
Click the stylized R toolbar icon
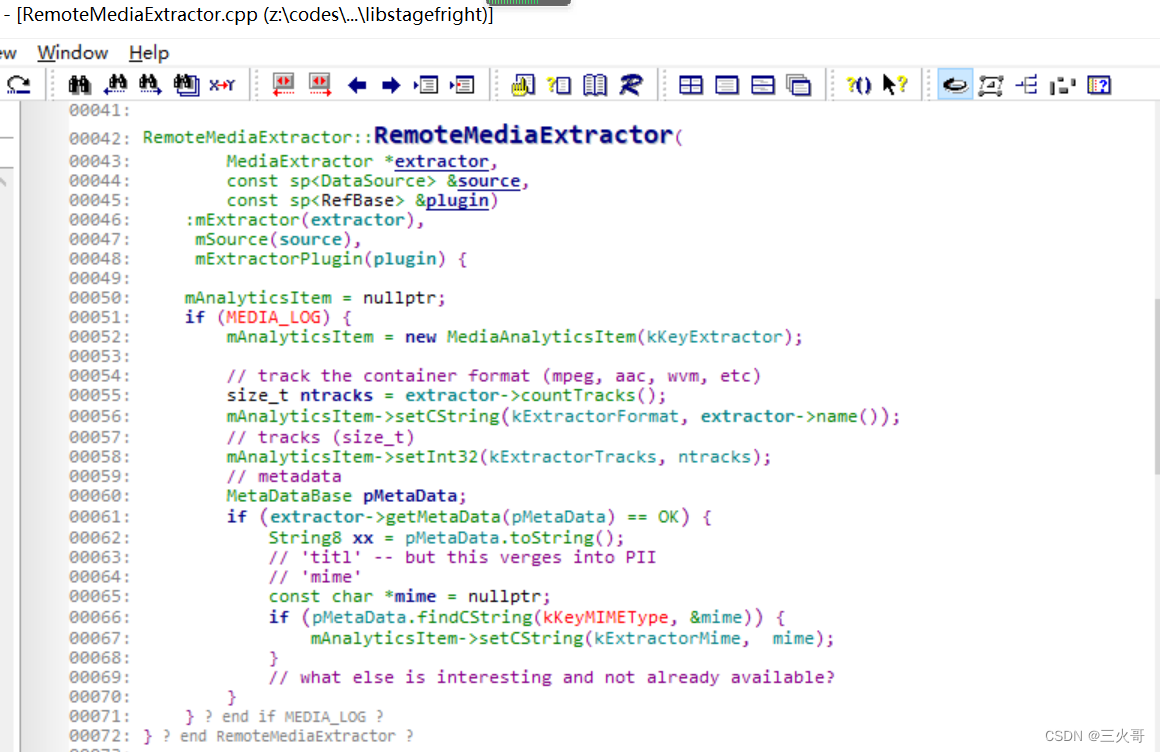point(631,85)
